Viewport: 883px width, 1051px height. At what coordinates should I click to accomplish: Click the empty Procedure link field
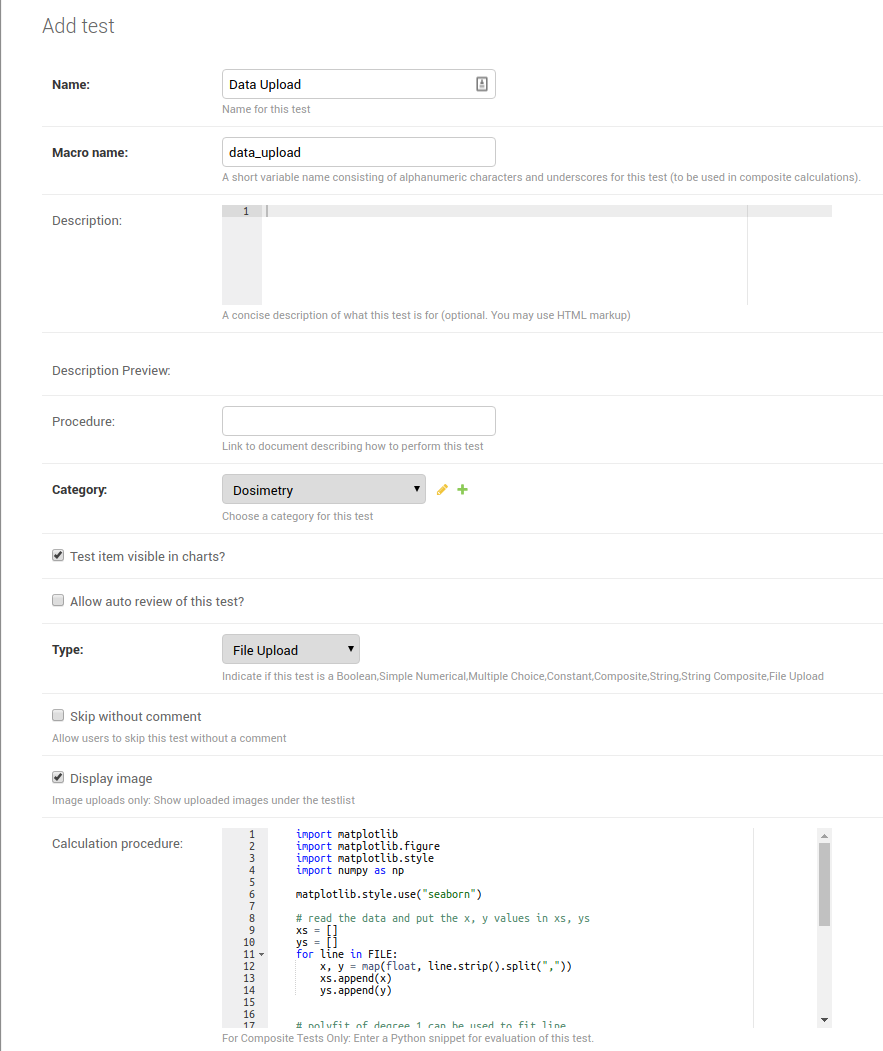(x=359, y=421)
